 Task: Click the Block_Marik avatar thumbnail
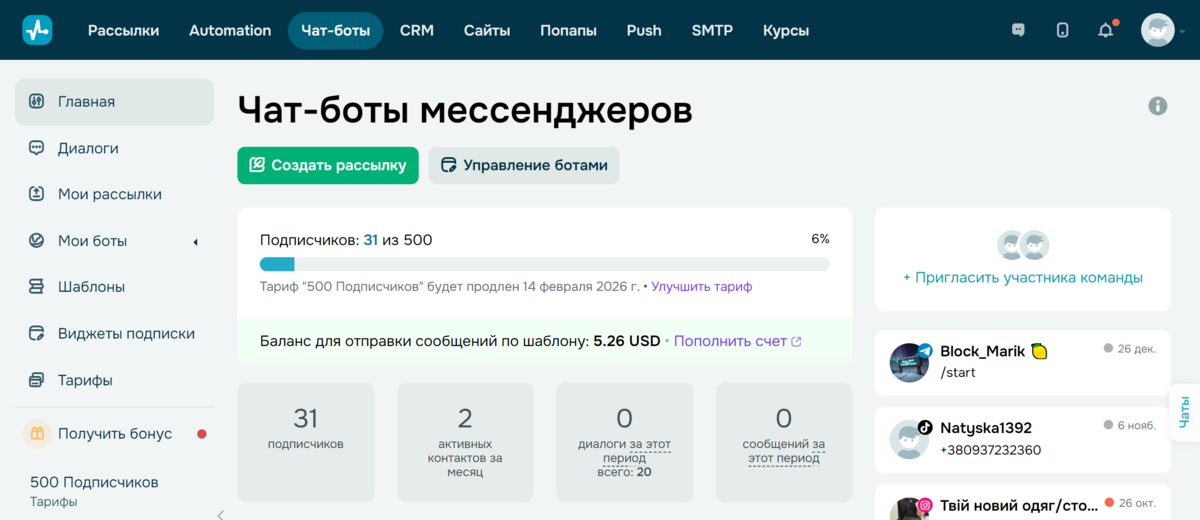coord(909,362)
